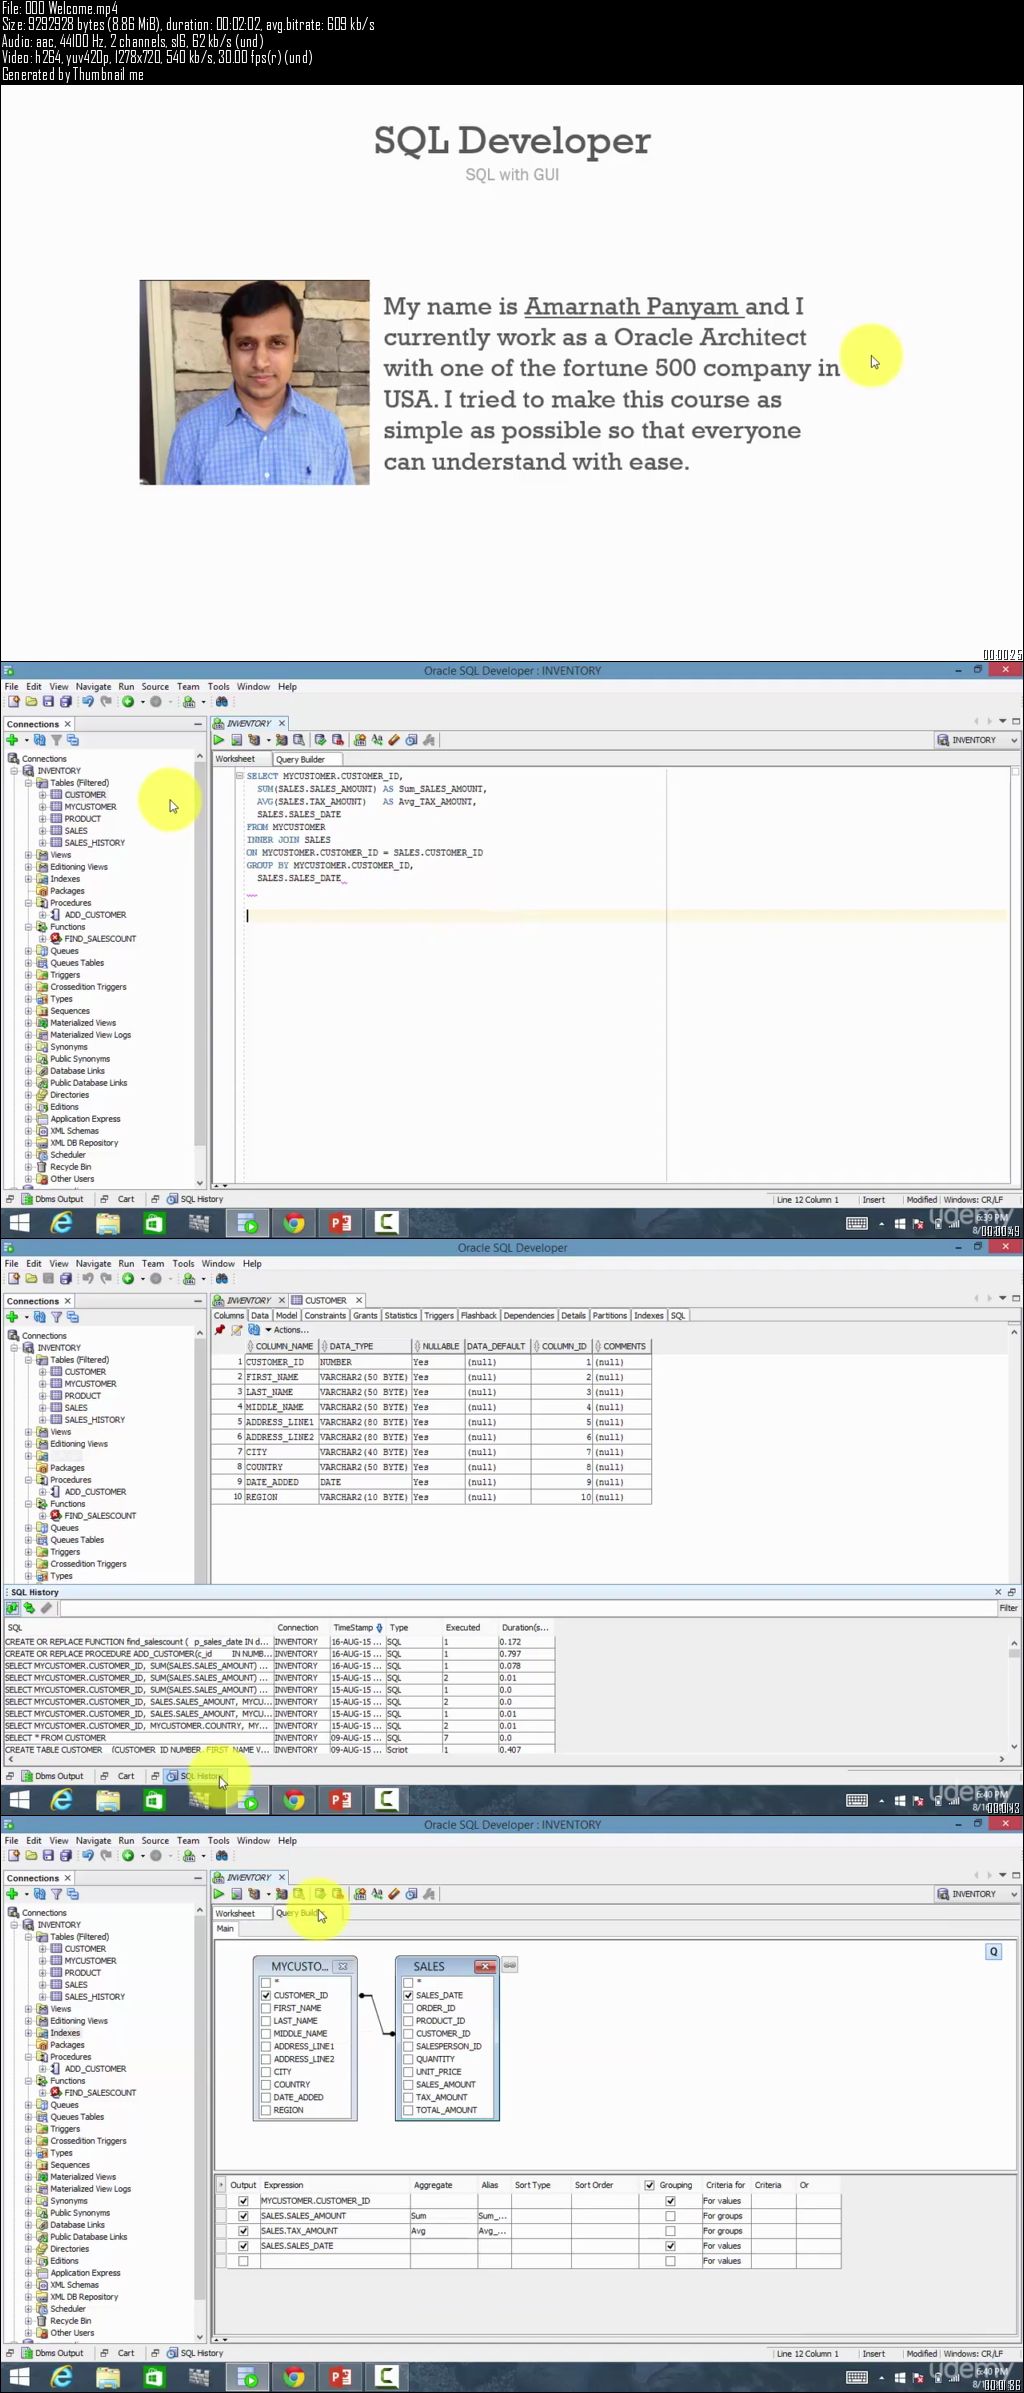
Task: Click Start button in taskbar below SELECT worksheet window
Action: click(19, 1223)
